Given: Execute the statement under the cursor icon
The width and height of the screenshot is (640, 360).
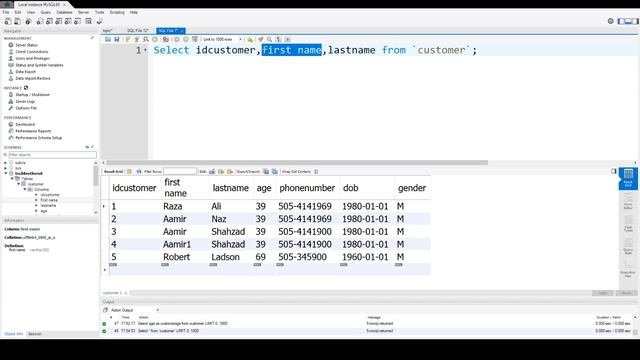Looking at the screenshot, I should coord(137,40).
